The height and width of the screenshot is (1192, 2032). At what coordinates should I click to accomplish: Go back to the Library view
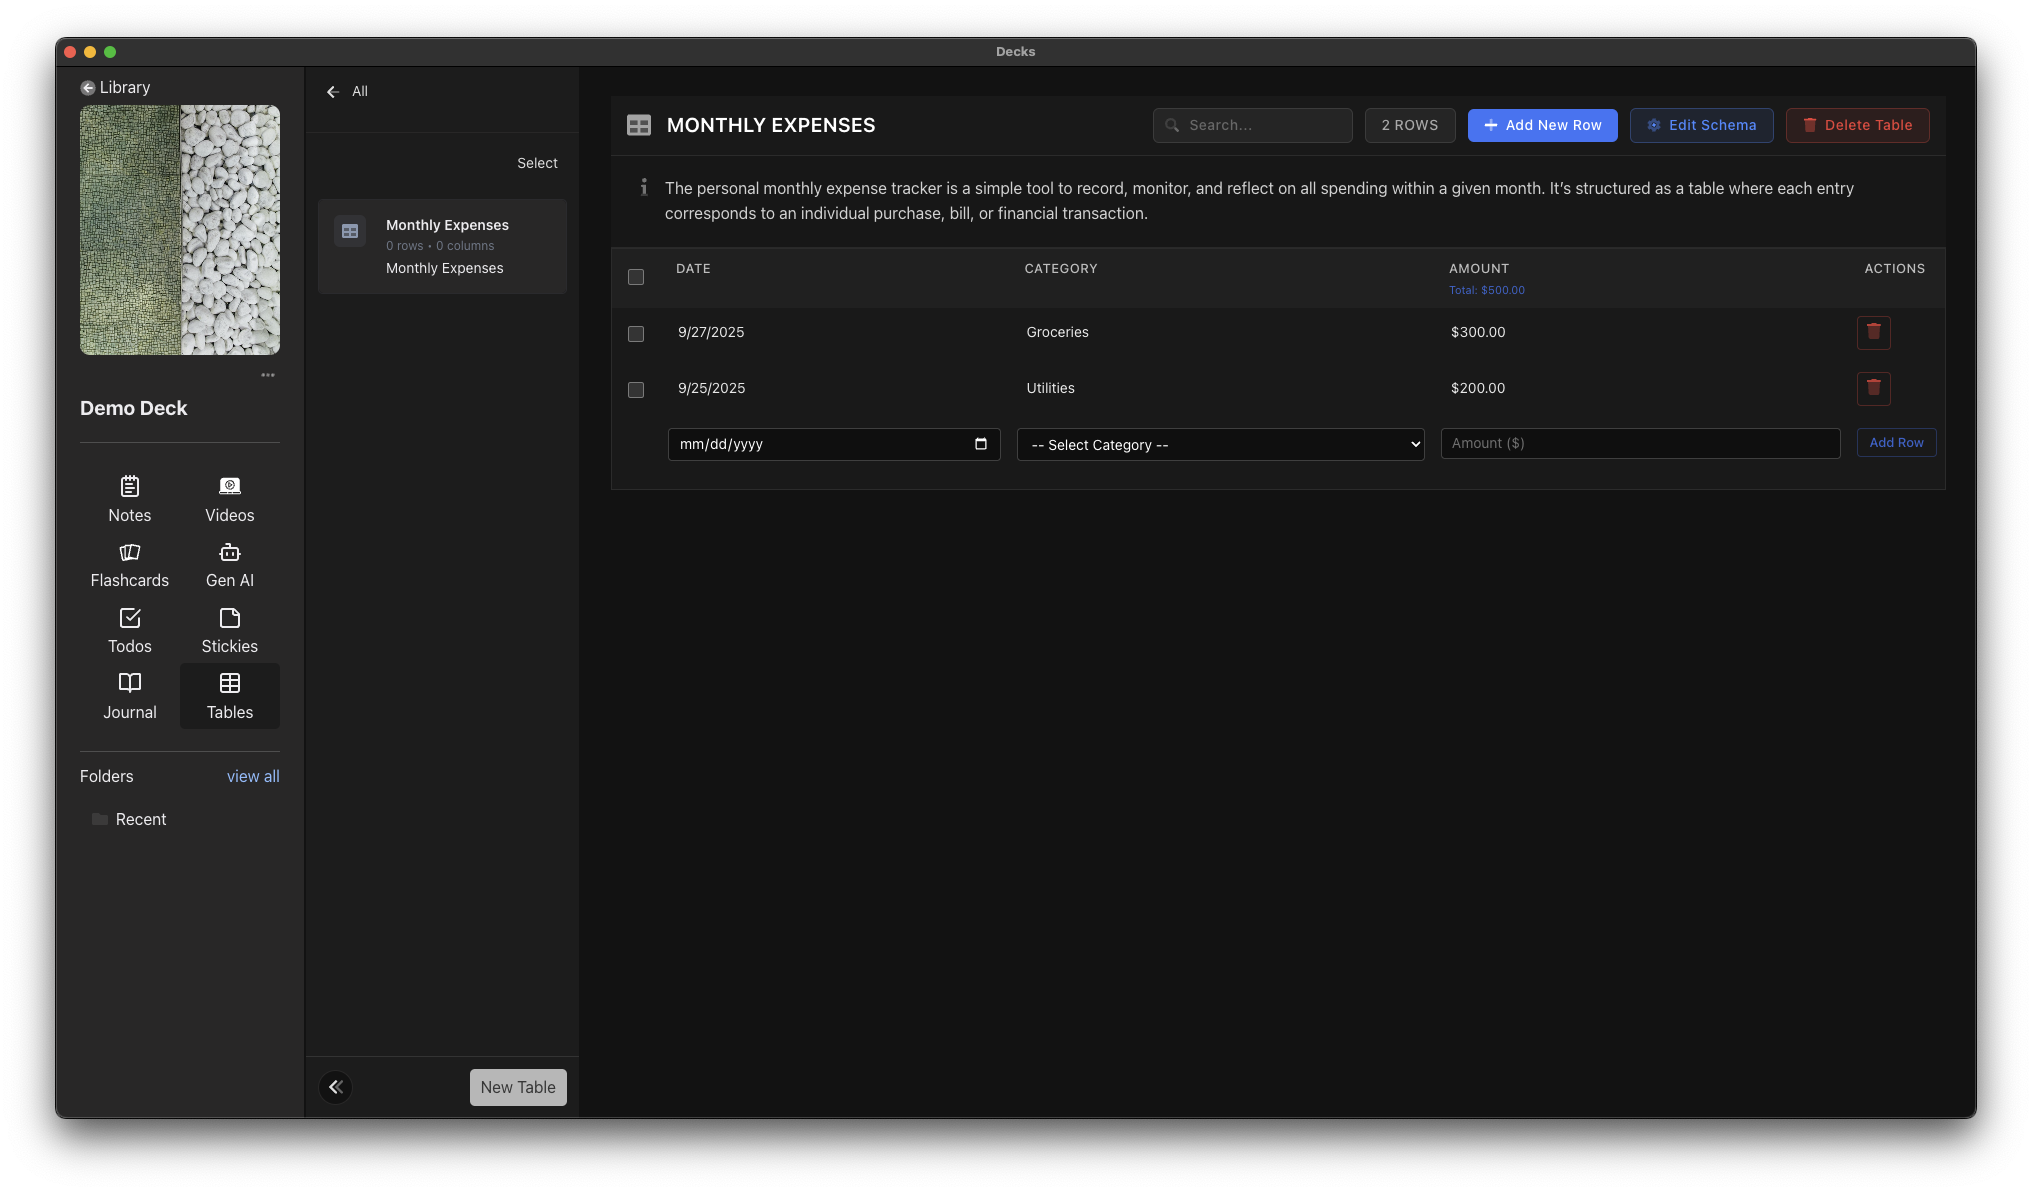point(117,87)
